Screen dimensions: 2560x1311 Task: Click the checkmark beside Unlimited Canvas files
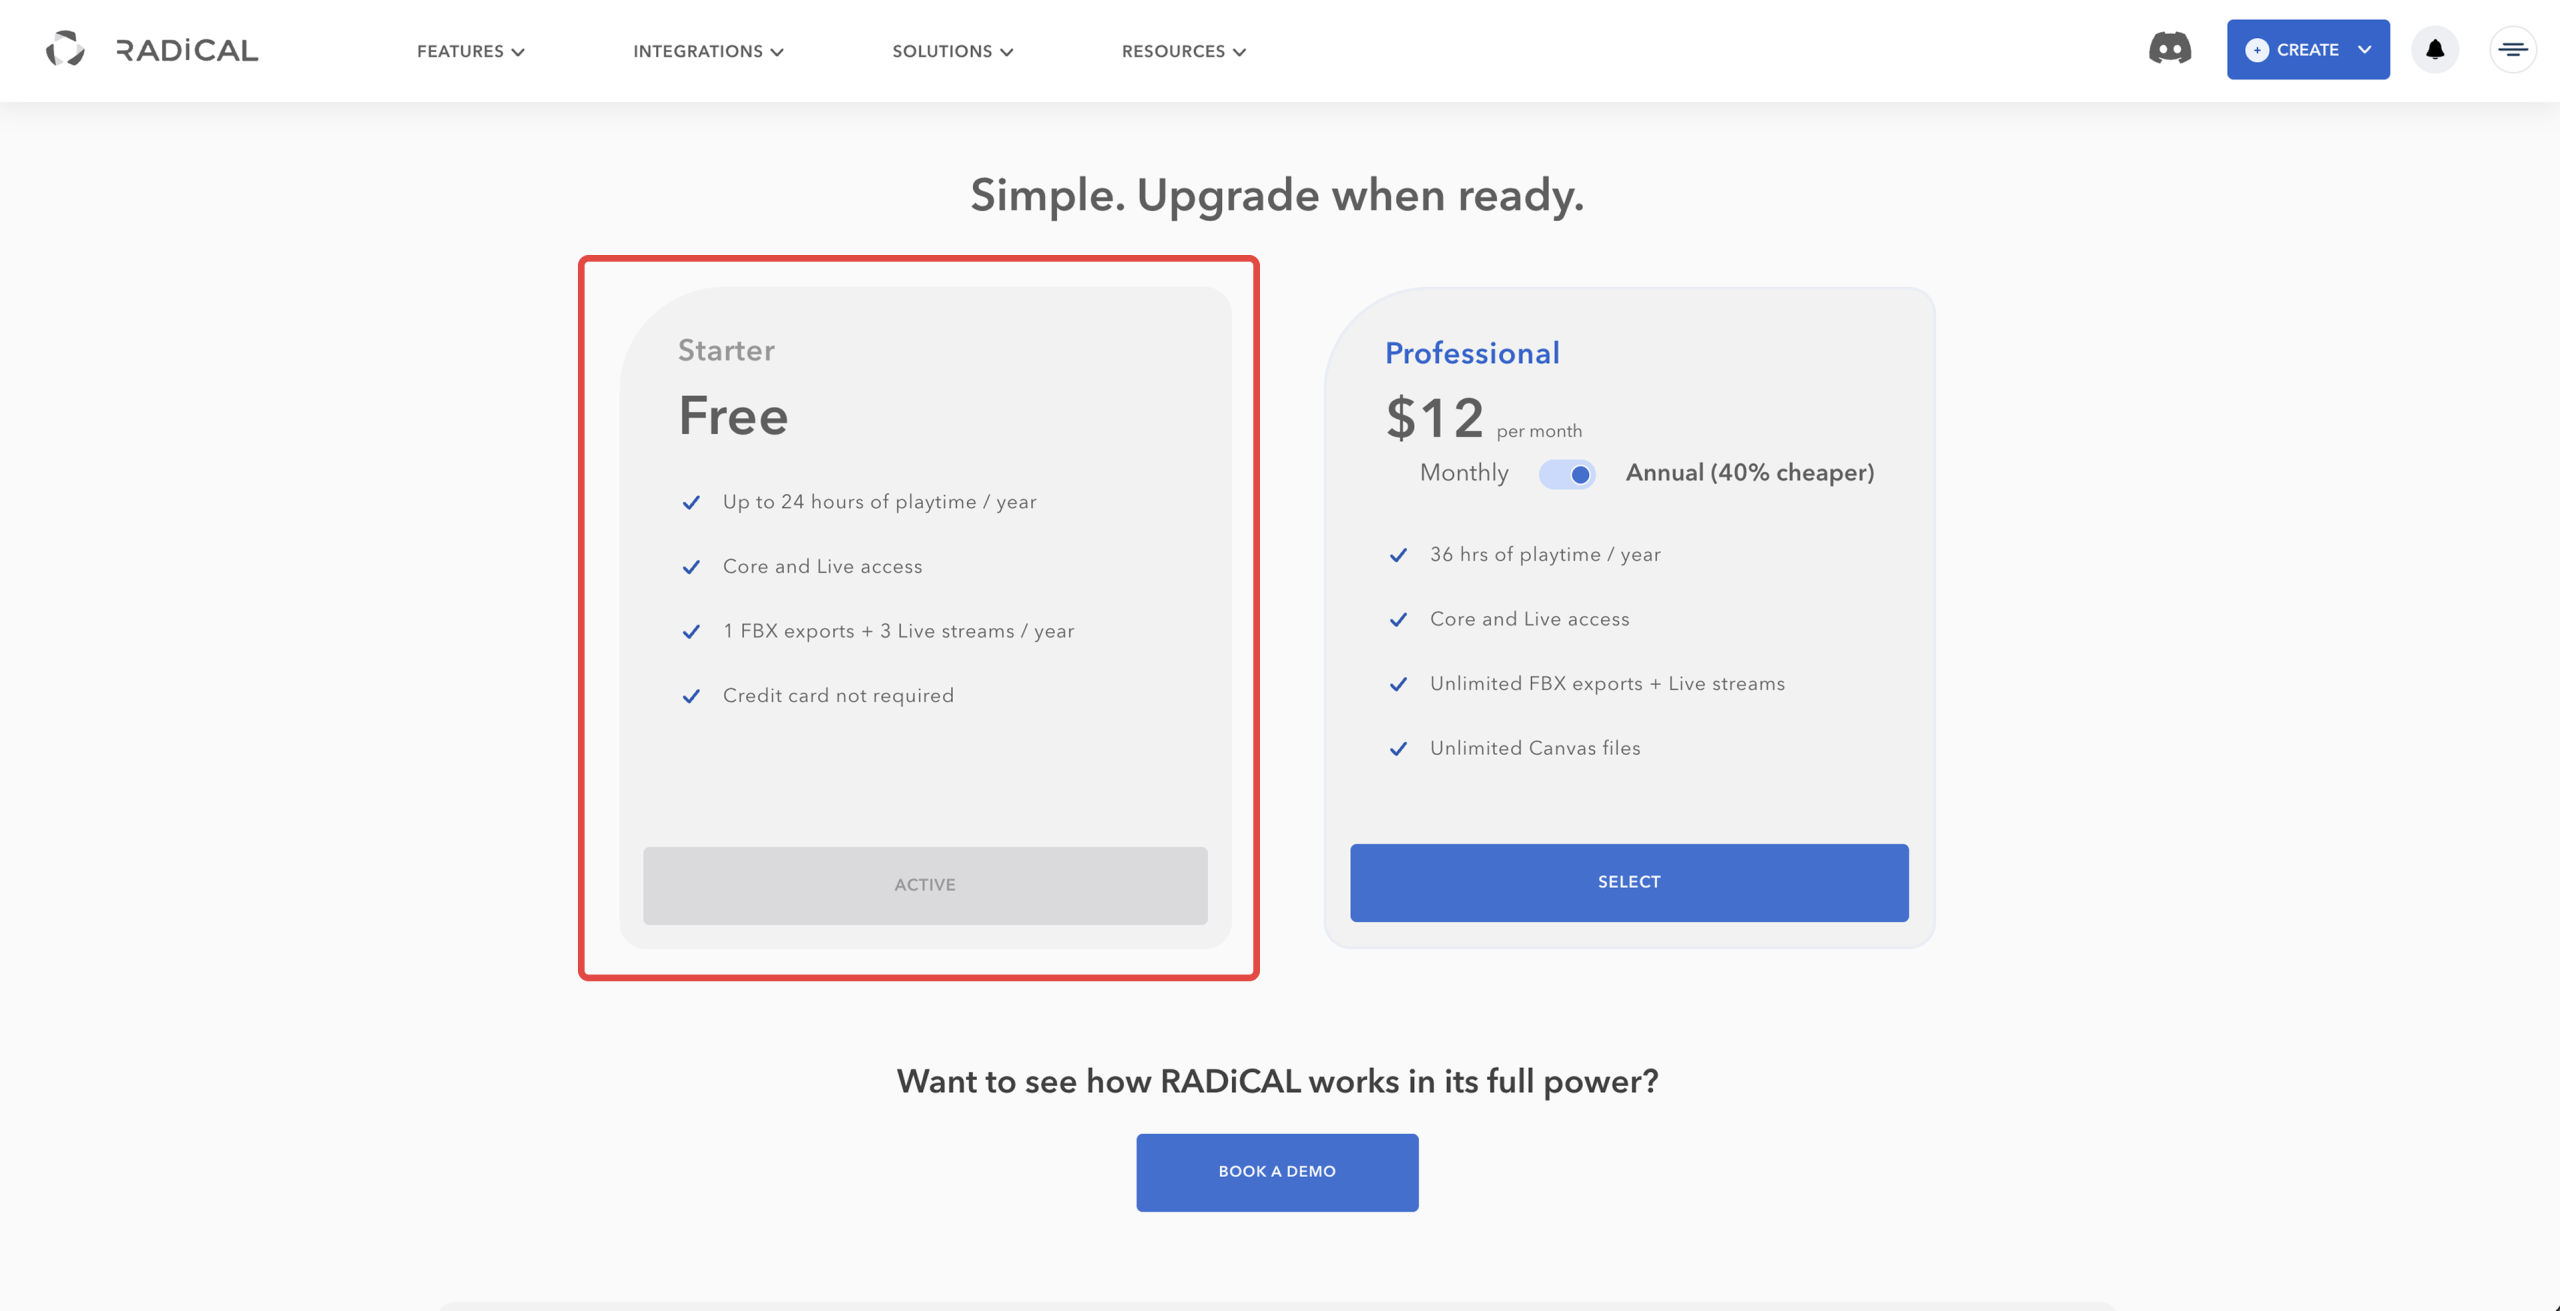(x=1399, y=748)
